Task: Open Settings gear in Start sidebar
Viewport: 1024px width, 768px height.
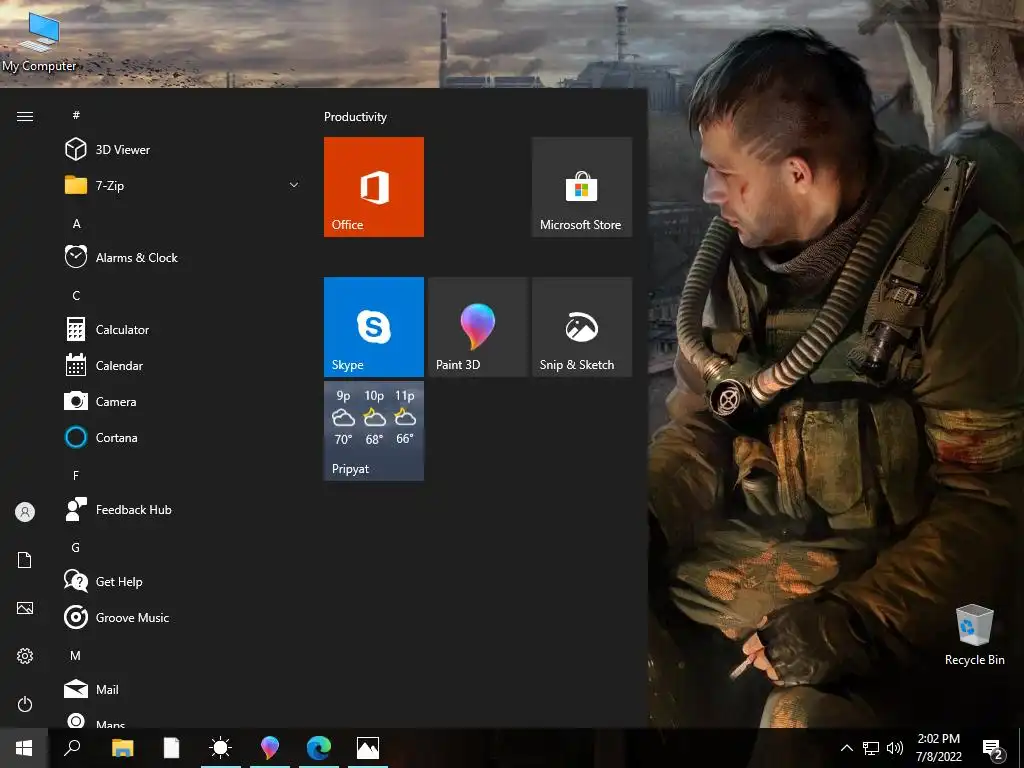Action: click(x=25, y=656)
